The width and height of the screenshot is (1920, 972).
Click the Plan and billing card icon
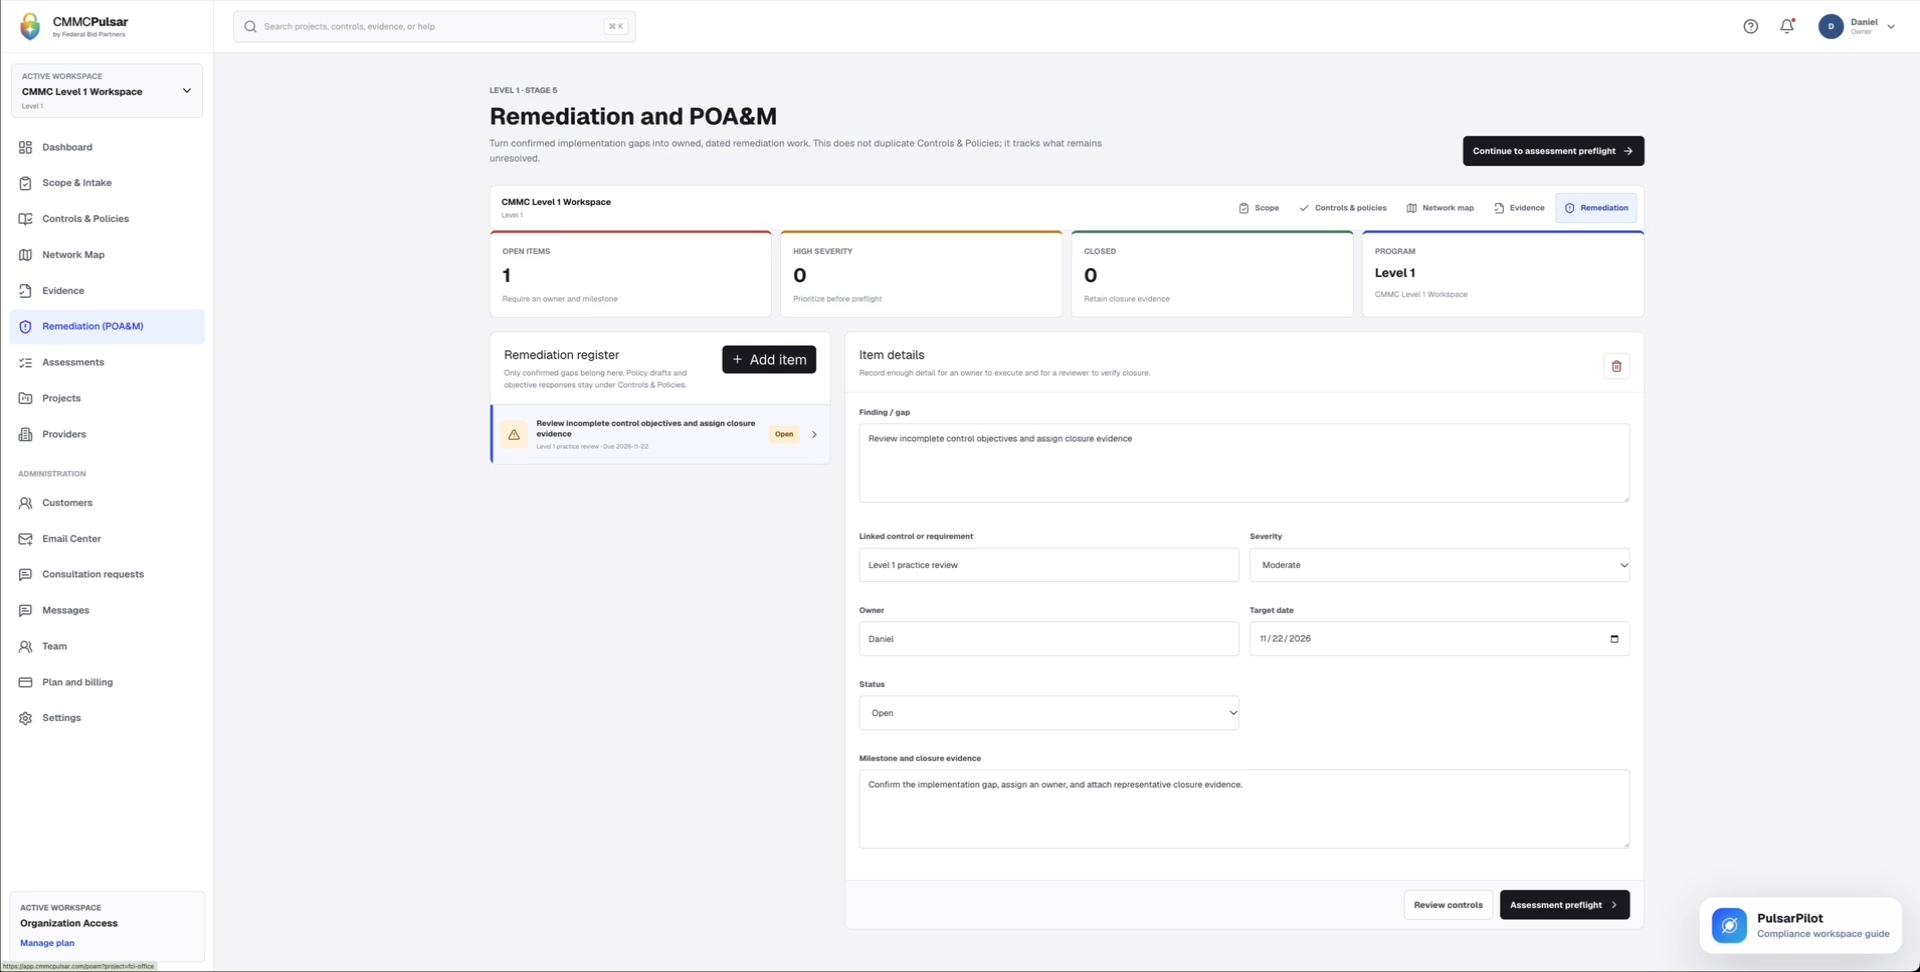[25, 683]
